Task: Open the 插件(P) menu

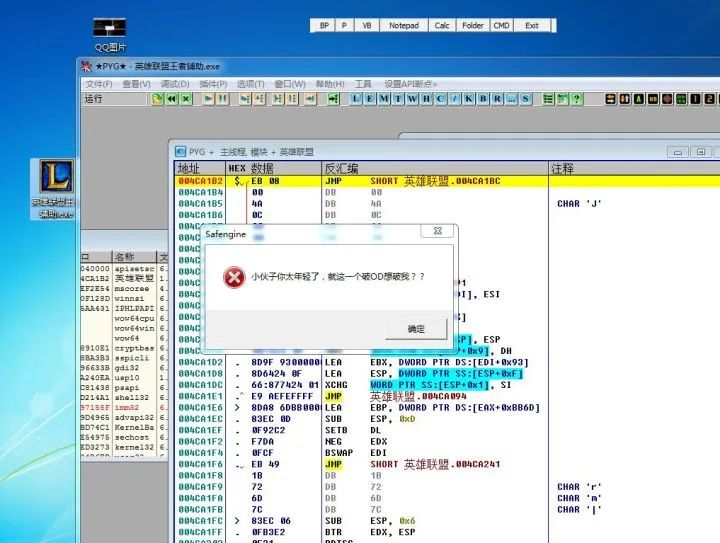Action: [213, 84]
